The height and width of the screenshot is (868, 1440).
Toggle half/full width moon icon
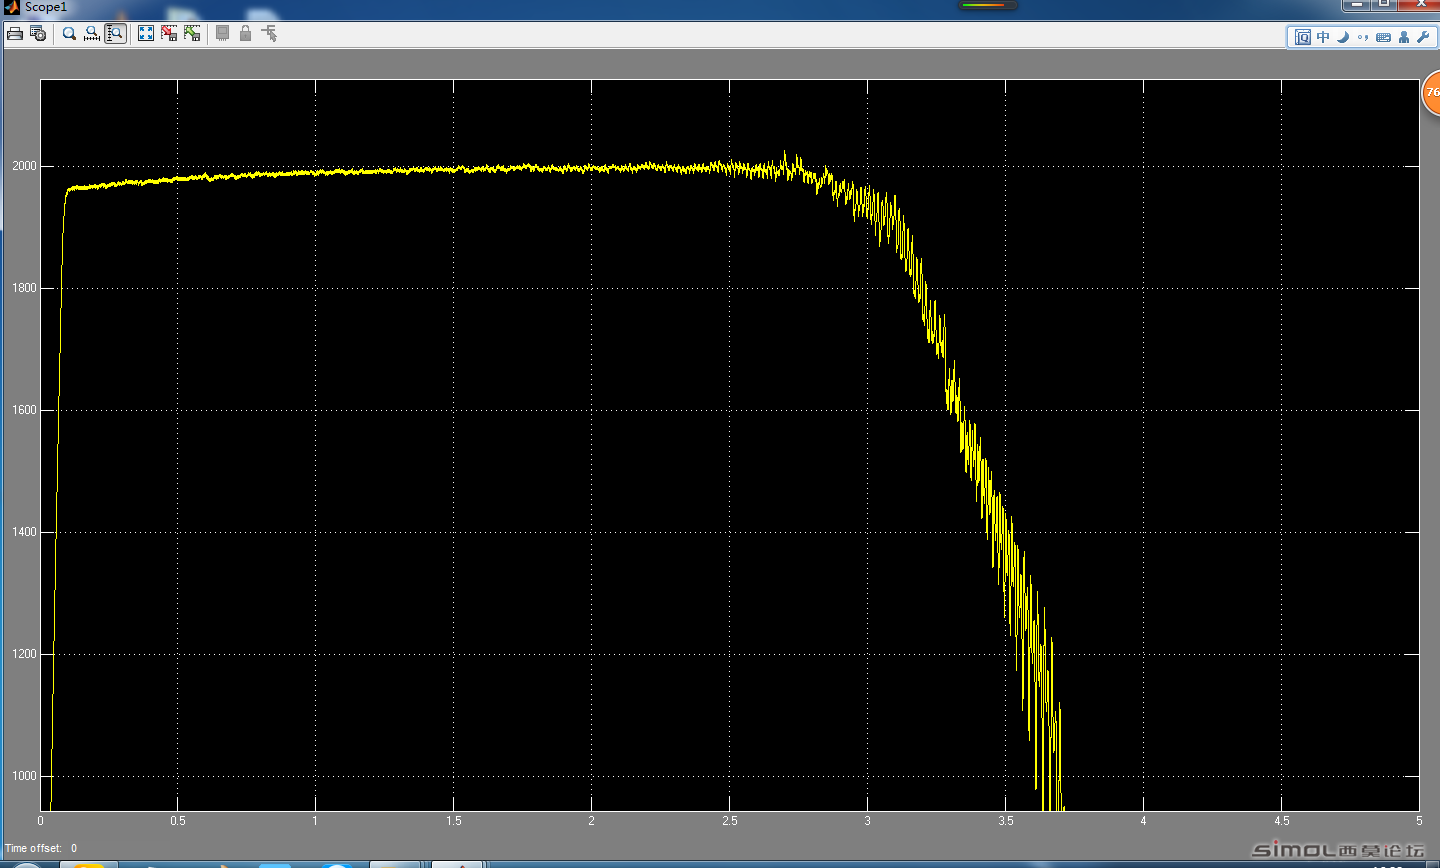click(1343, 37)
